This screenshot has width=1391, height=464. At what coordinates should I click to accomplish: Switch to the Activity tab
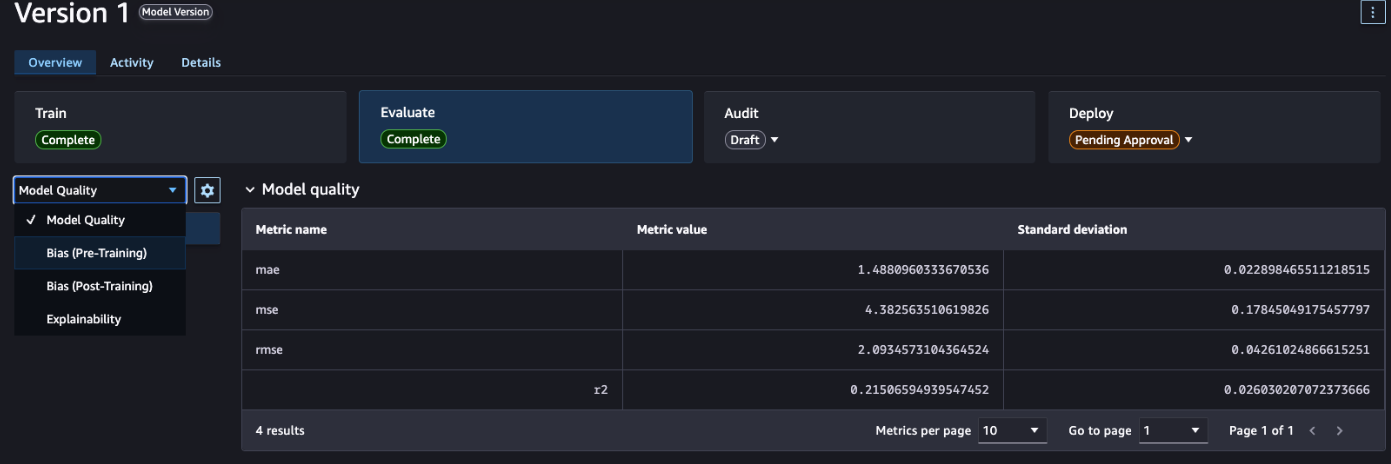tap(132, 62)
